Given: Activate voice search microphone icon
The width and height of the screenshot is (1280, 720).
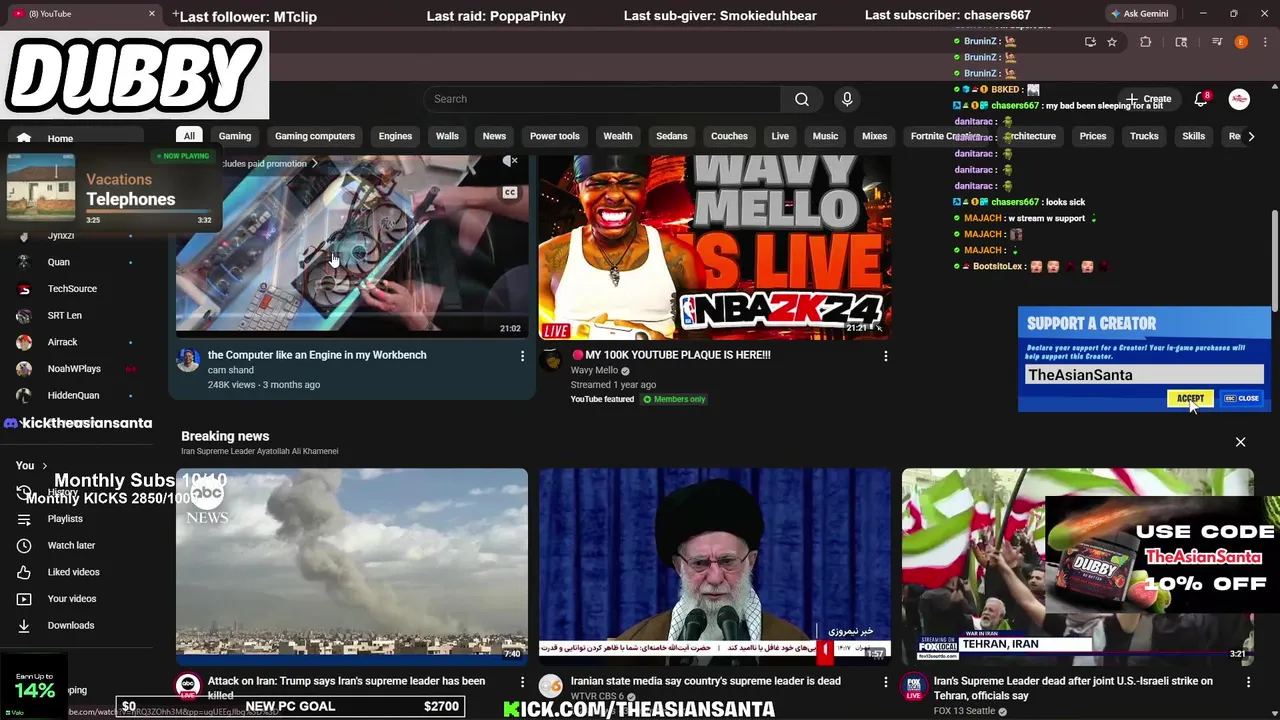Looking at the screenshot, I should pos(847,99).
